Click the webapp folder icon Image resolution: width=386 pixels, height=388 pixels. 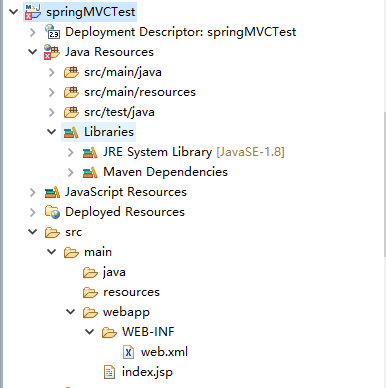click(x=90, y=312)
